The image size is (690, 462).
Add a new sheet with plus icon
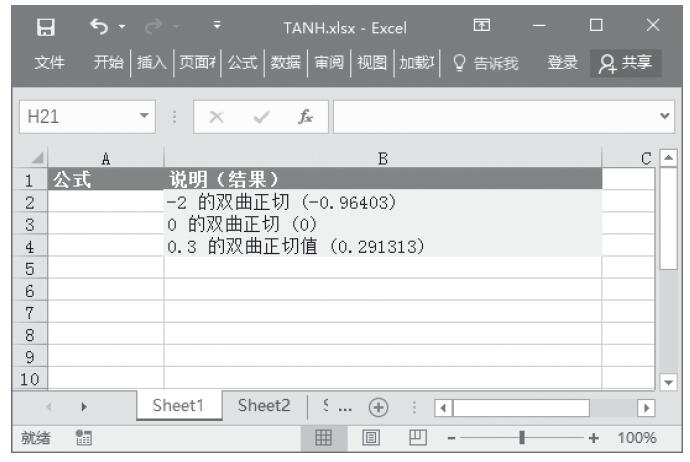(378, 407)
